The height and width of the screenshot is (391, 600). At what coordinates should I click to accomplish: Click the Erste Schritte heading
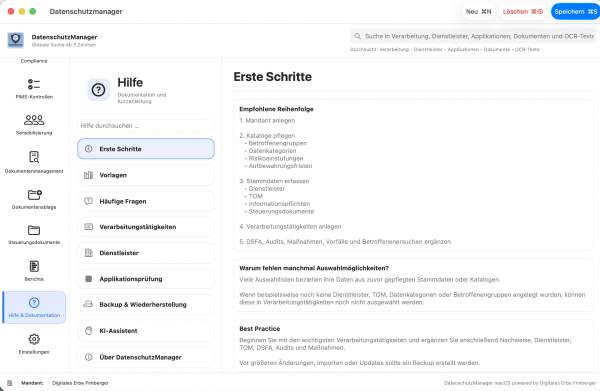coord(272,77)
